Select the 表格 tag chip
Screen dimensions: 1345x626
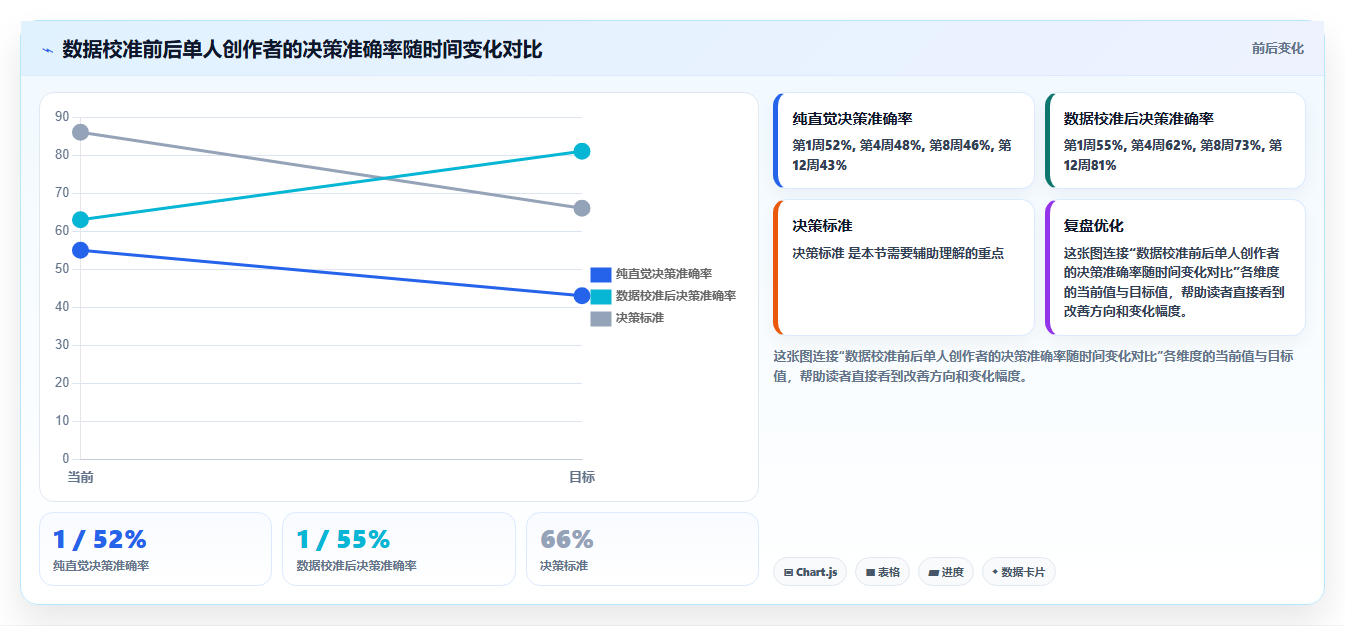pyautogui.click(x=882, y=572)
